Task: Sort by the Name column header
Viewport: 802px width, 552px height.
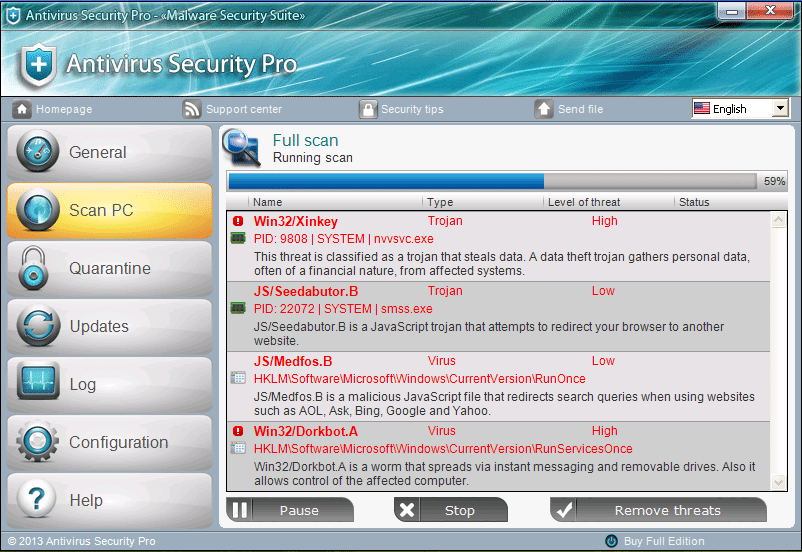Action: (268, 202)
